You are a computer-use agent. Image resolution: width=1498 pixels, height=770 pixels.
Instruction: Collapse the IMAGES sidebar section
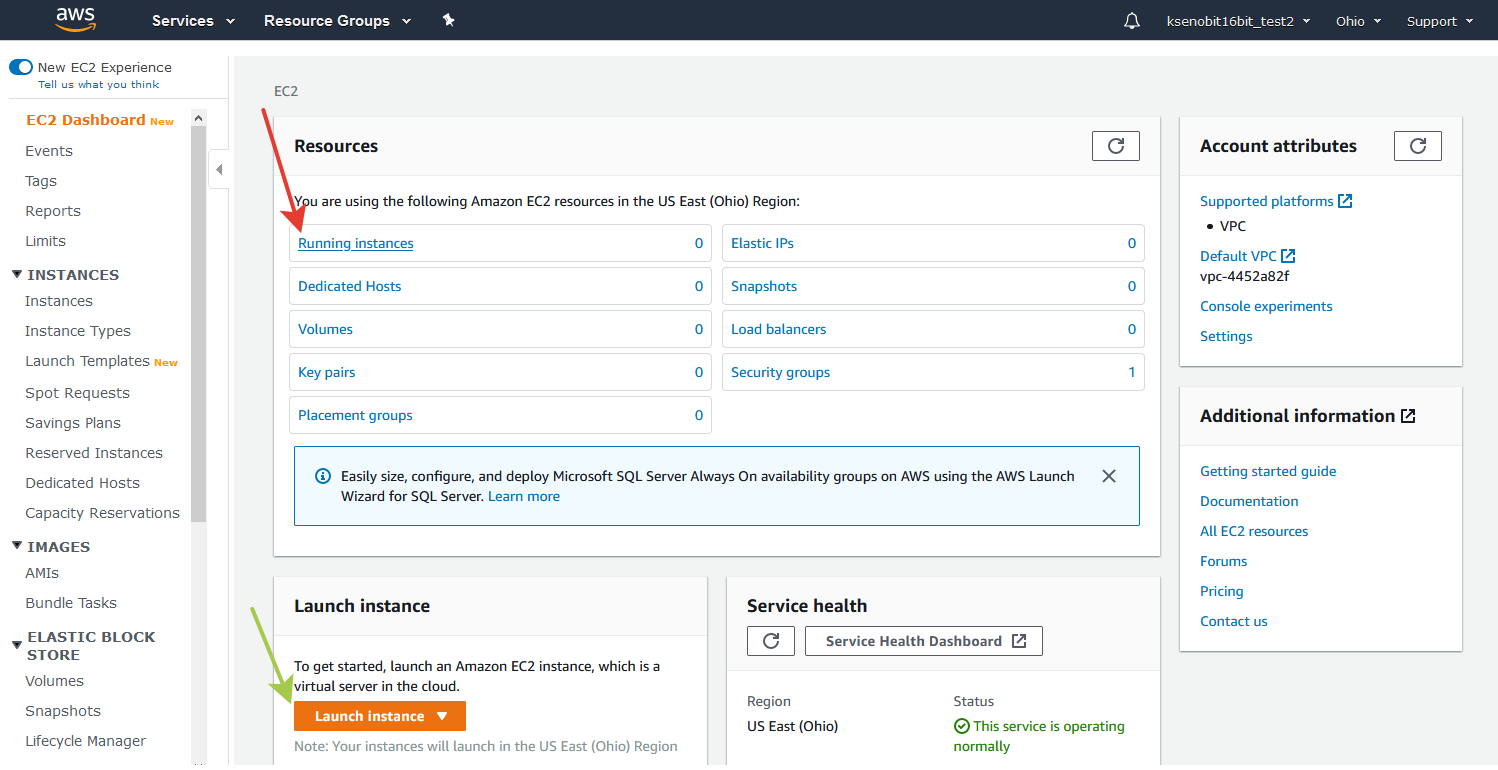click(x=17, y=547)
